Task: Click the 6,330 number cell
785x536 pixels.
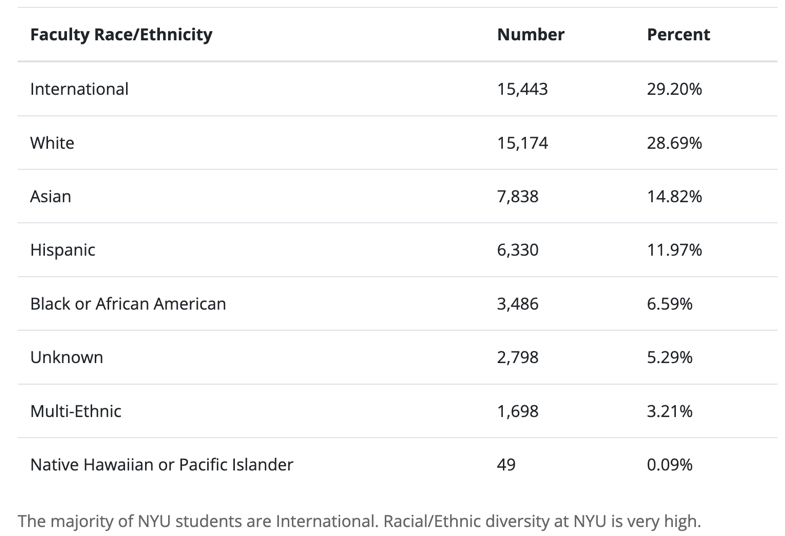Action: pyautogui.click(x=517, y=250)
